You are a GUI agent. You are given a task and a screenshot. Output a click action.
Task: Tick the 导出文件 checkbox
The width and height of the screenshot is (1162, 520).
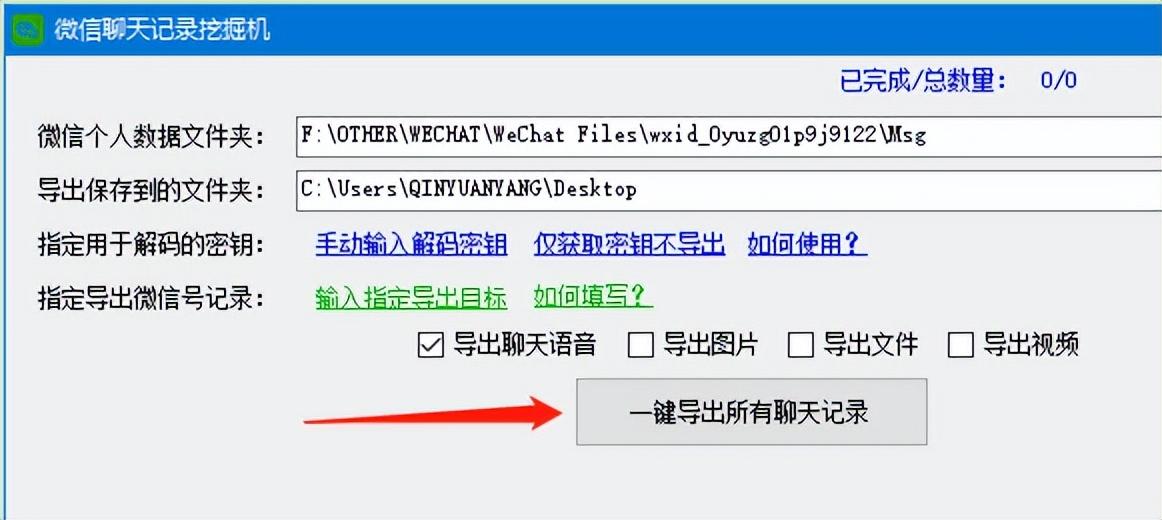[801, 345]
